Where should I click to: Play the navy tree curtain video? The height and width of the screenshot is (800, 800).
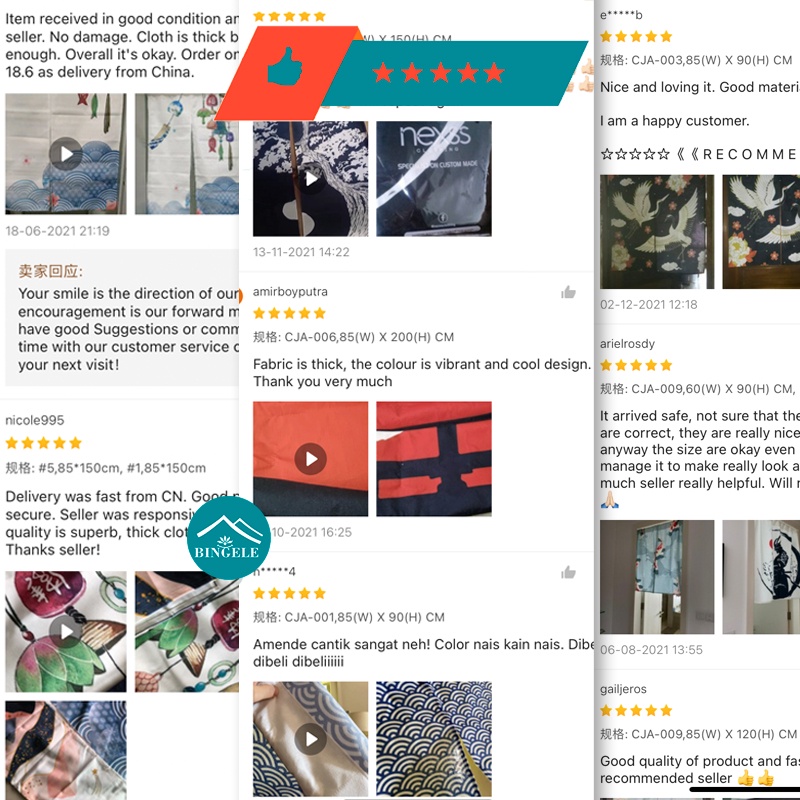coord(310,179)
